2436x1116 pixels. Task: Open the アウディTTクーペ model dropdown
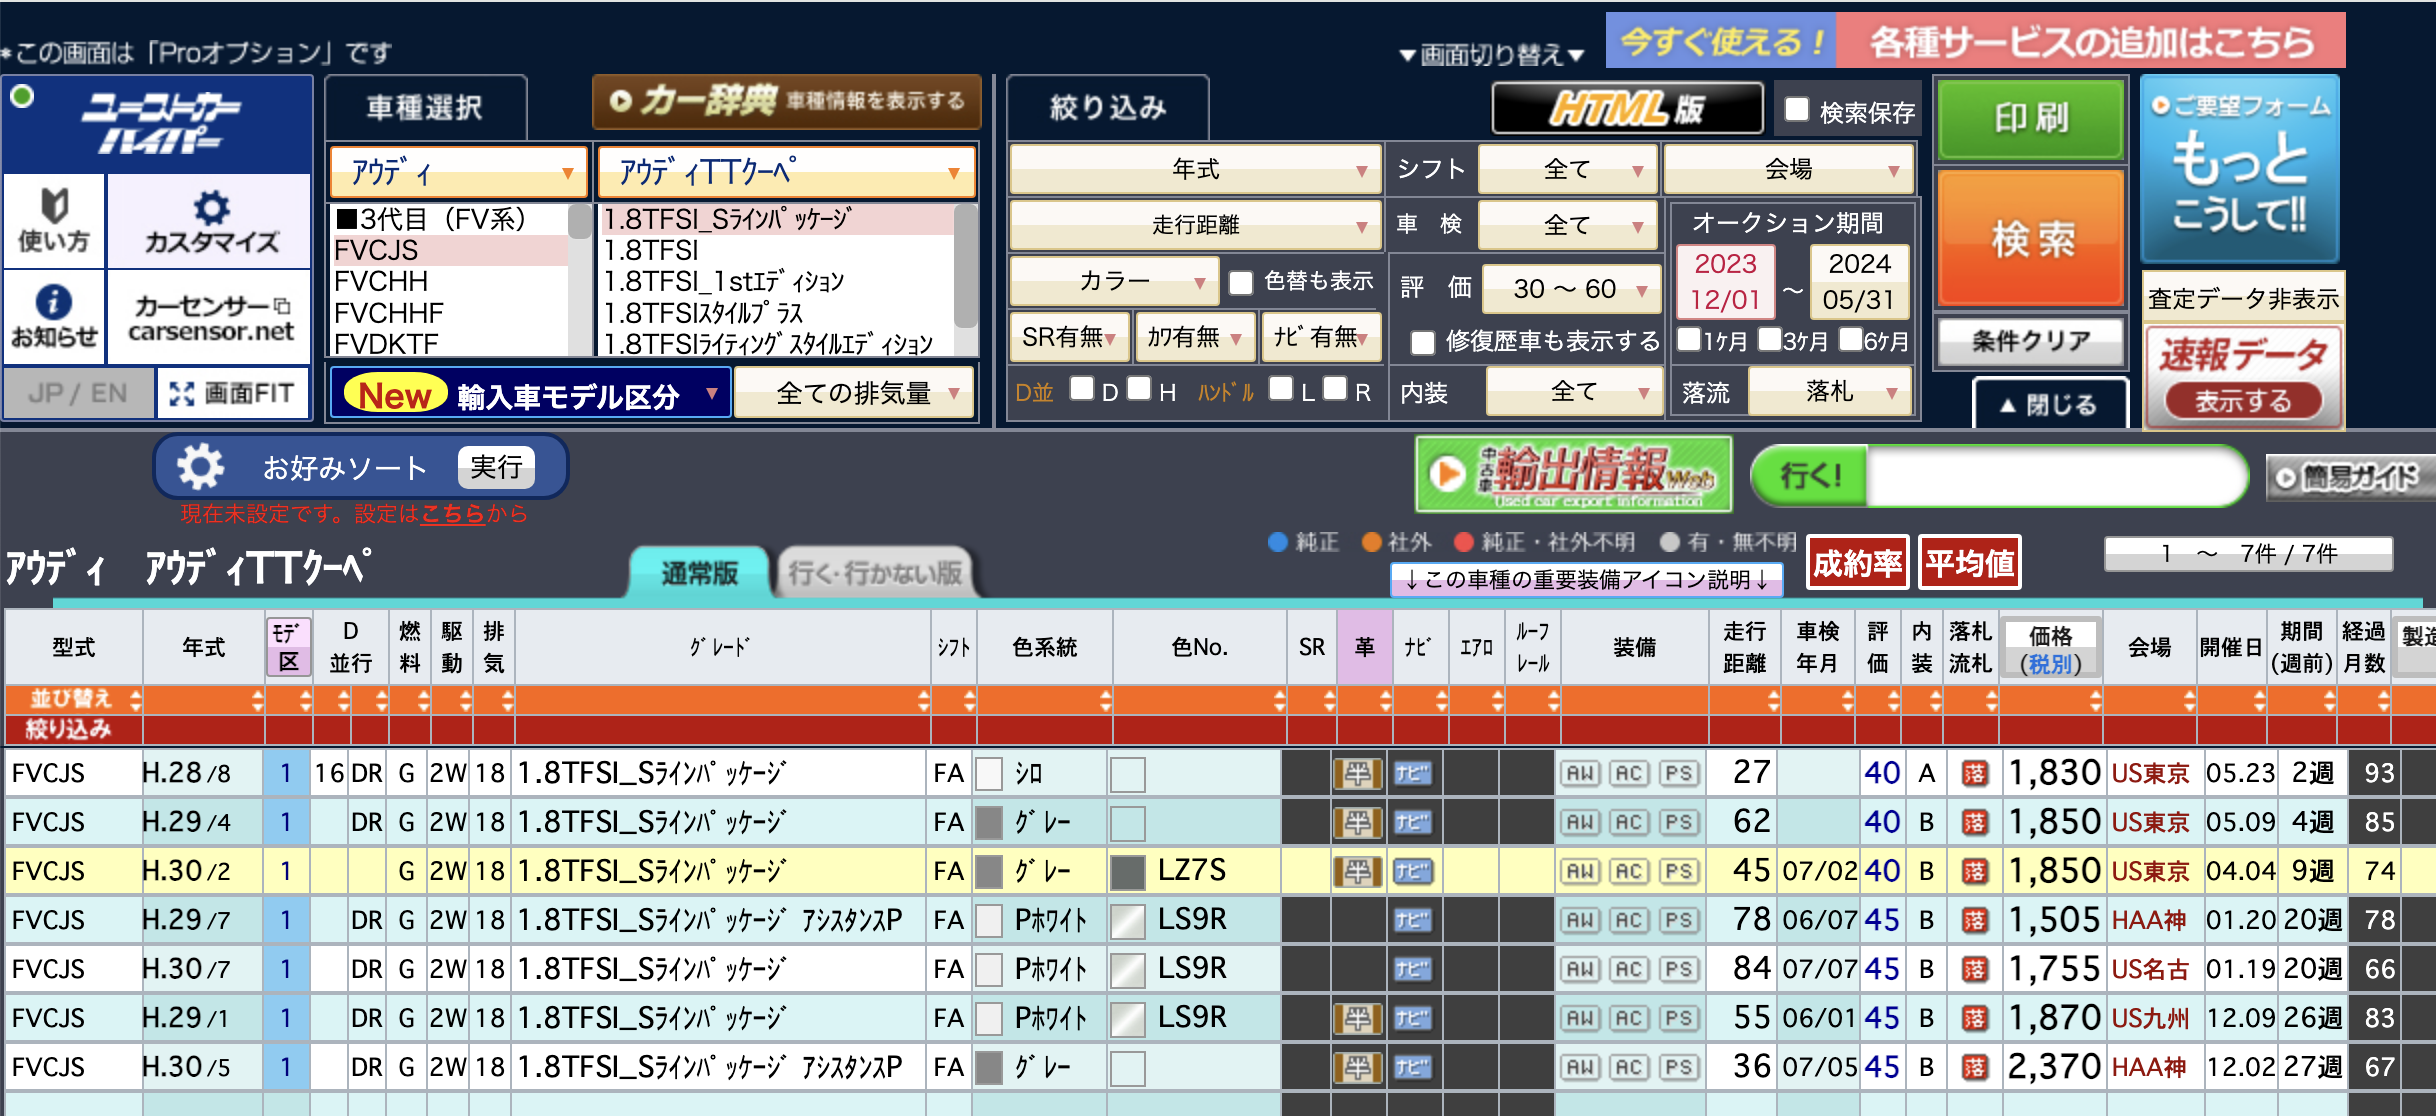786,172
